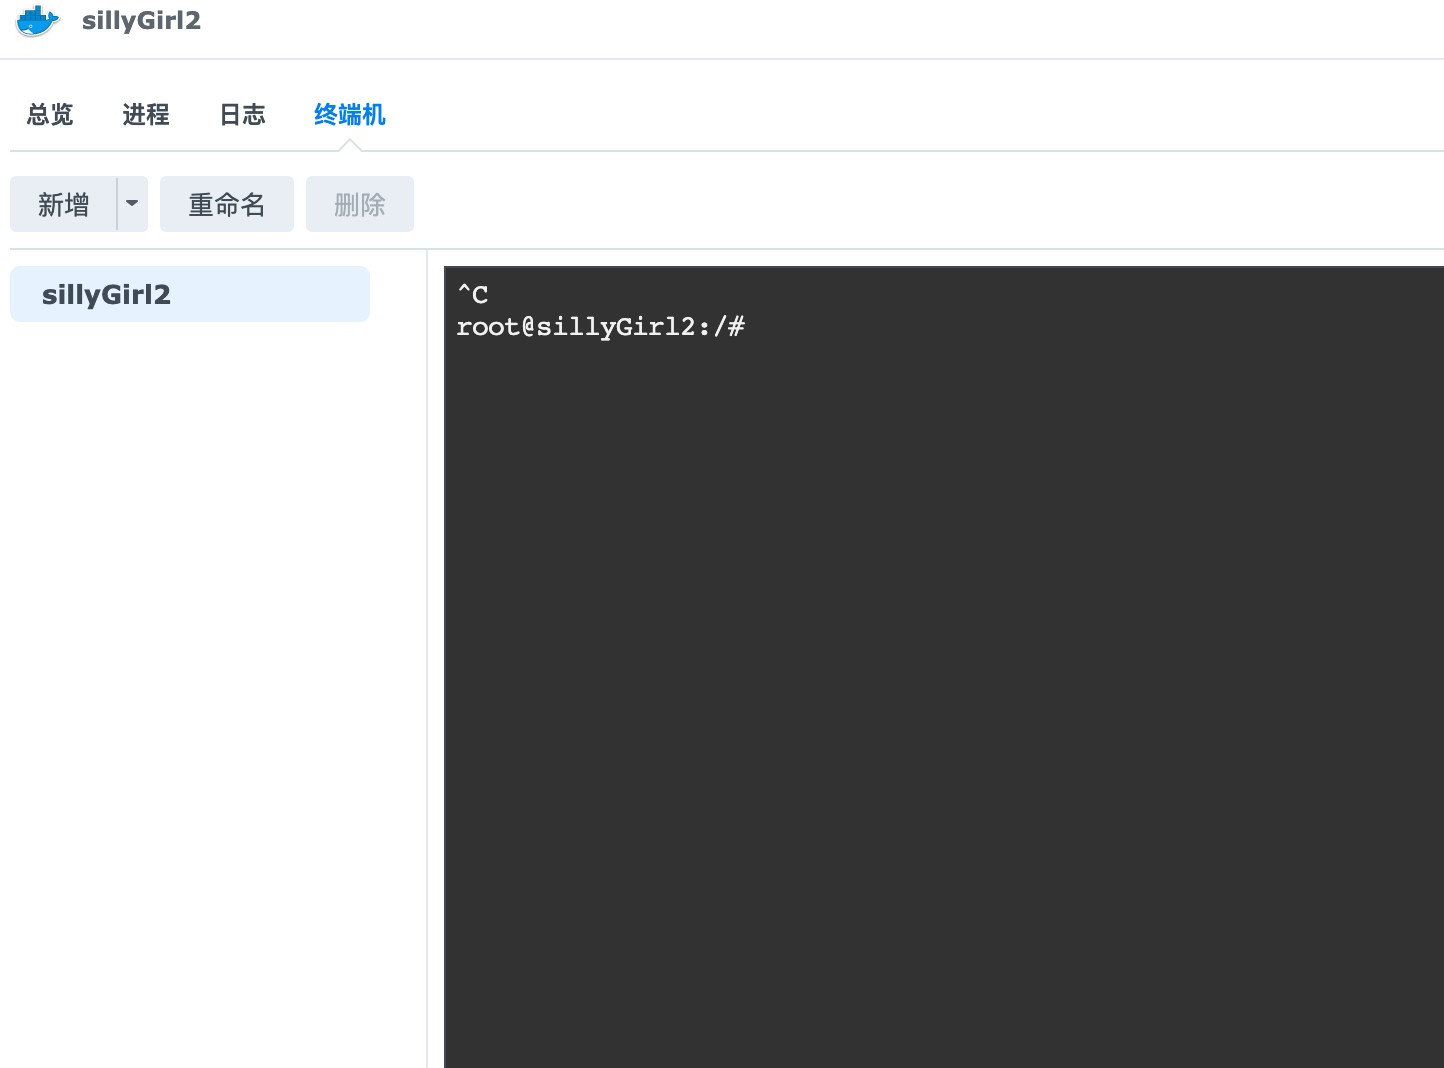Expand the 新增 dropdown arrow
This screenshot has height=1068, width=1444.
tap(132, 204)
